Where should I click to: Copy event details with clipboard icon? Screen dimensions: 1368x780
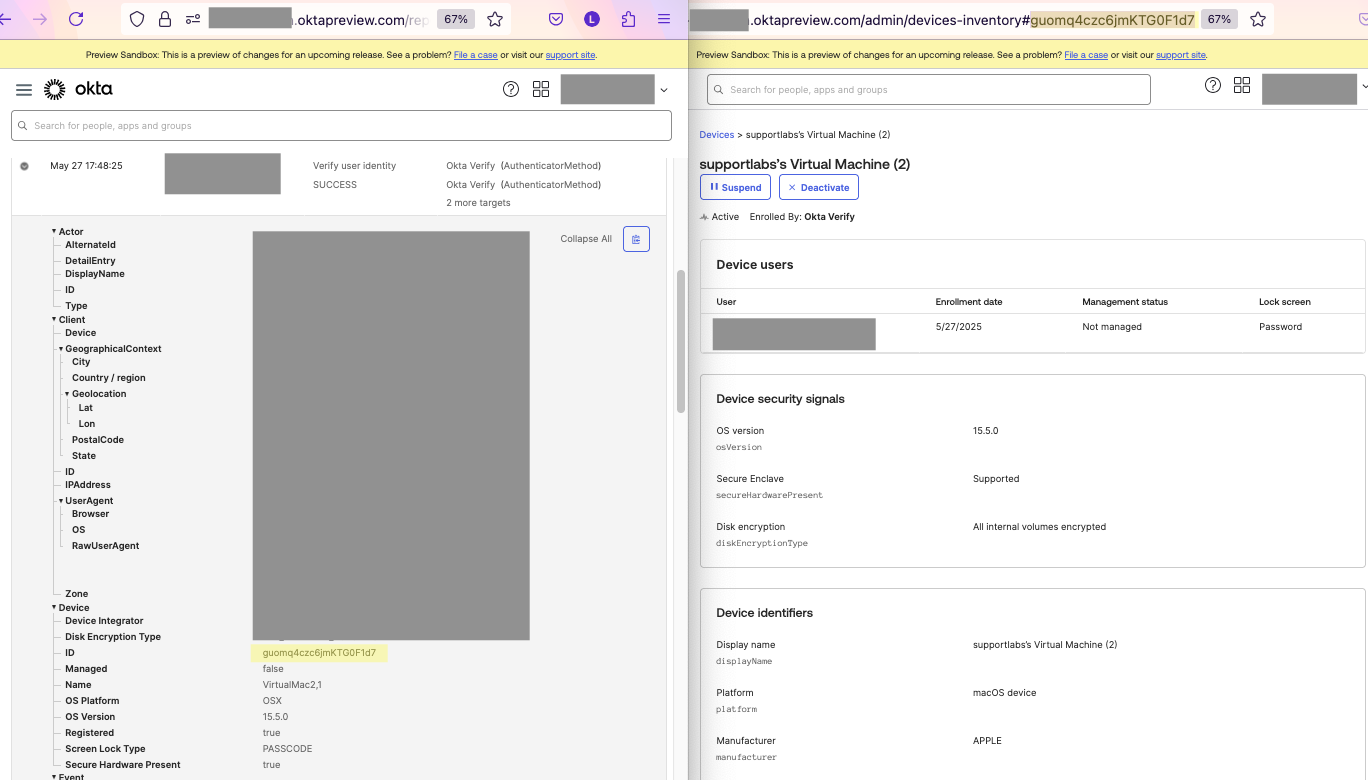(636, 239)
